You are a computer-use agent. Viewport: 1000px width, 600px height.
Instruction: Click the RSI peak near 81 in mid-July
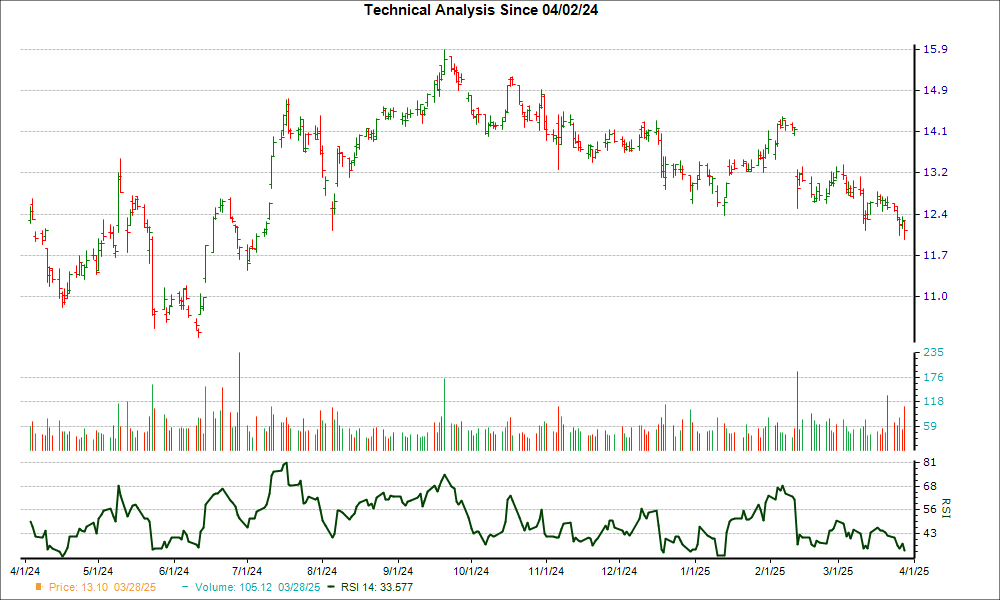[286, 464]
